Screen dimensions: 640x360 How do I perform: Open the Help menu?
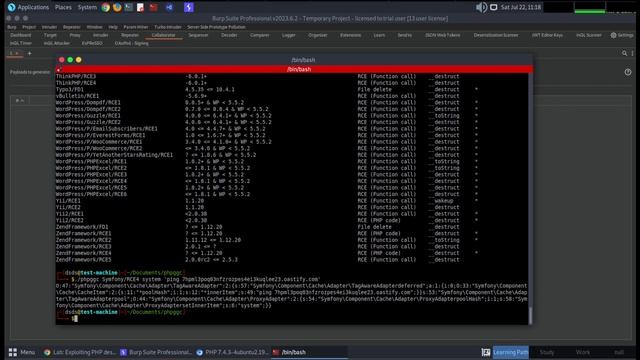(113, 27)
